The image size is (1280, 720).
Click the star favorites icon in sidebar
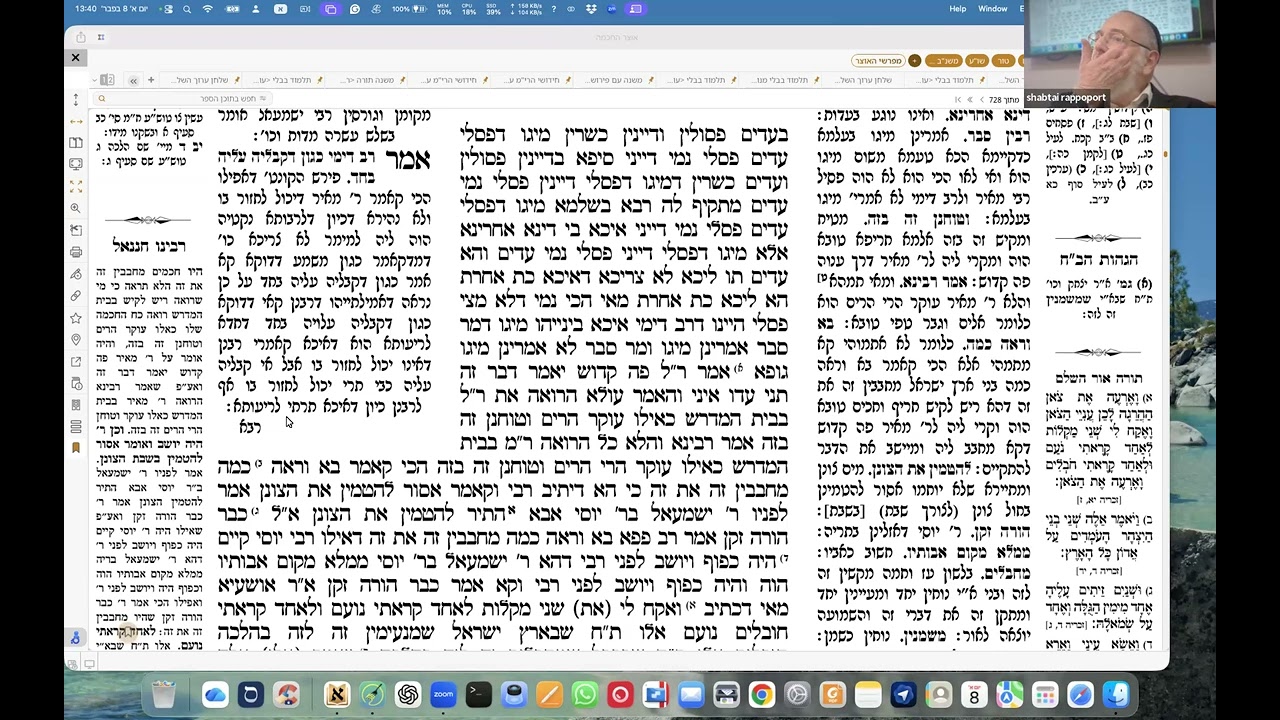(x=75, y=318)
